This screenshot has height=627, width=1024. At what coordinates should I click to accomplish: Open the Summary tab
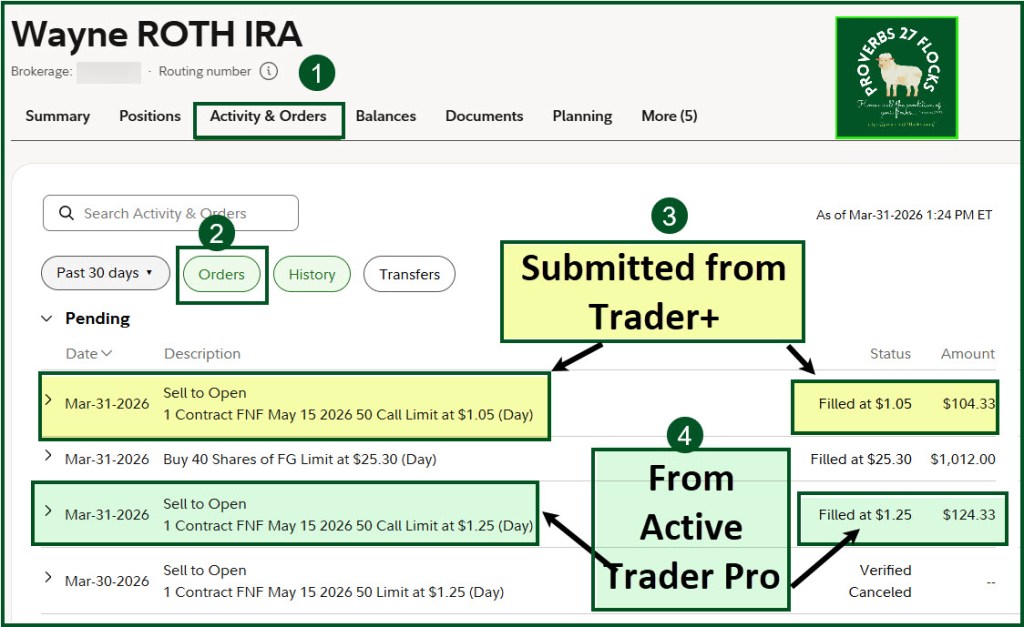pos(57,116)
